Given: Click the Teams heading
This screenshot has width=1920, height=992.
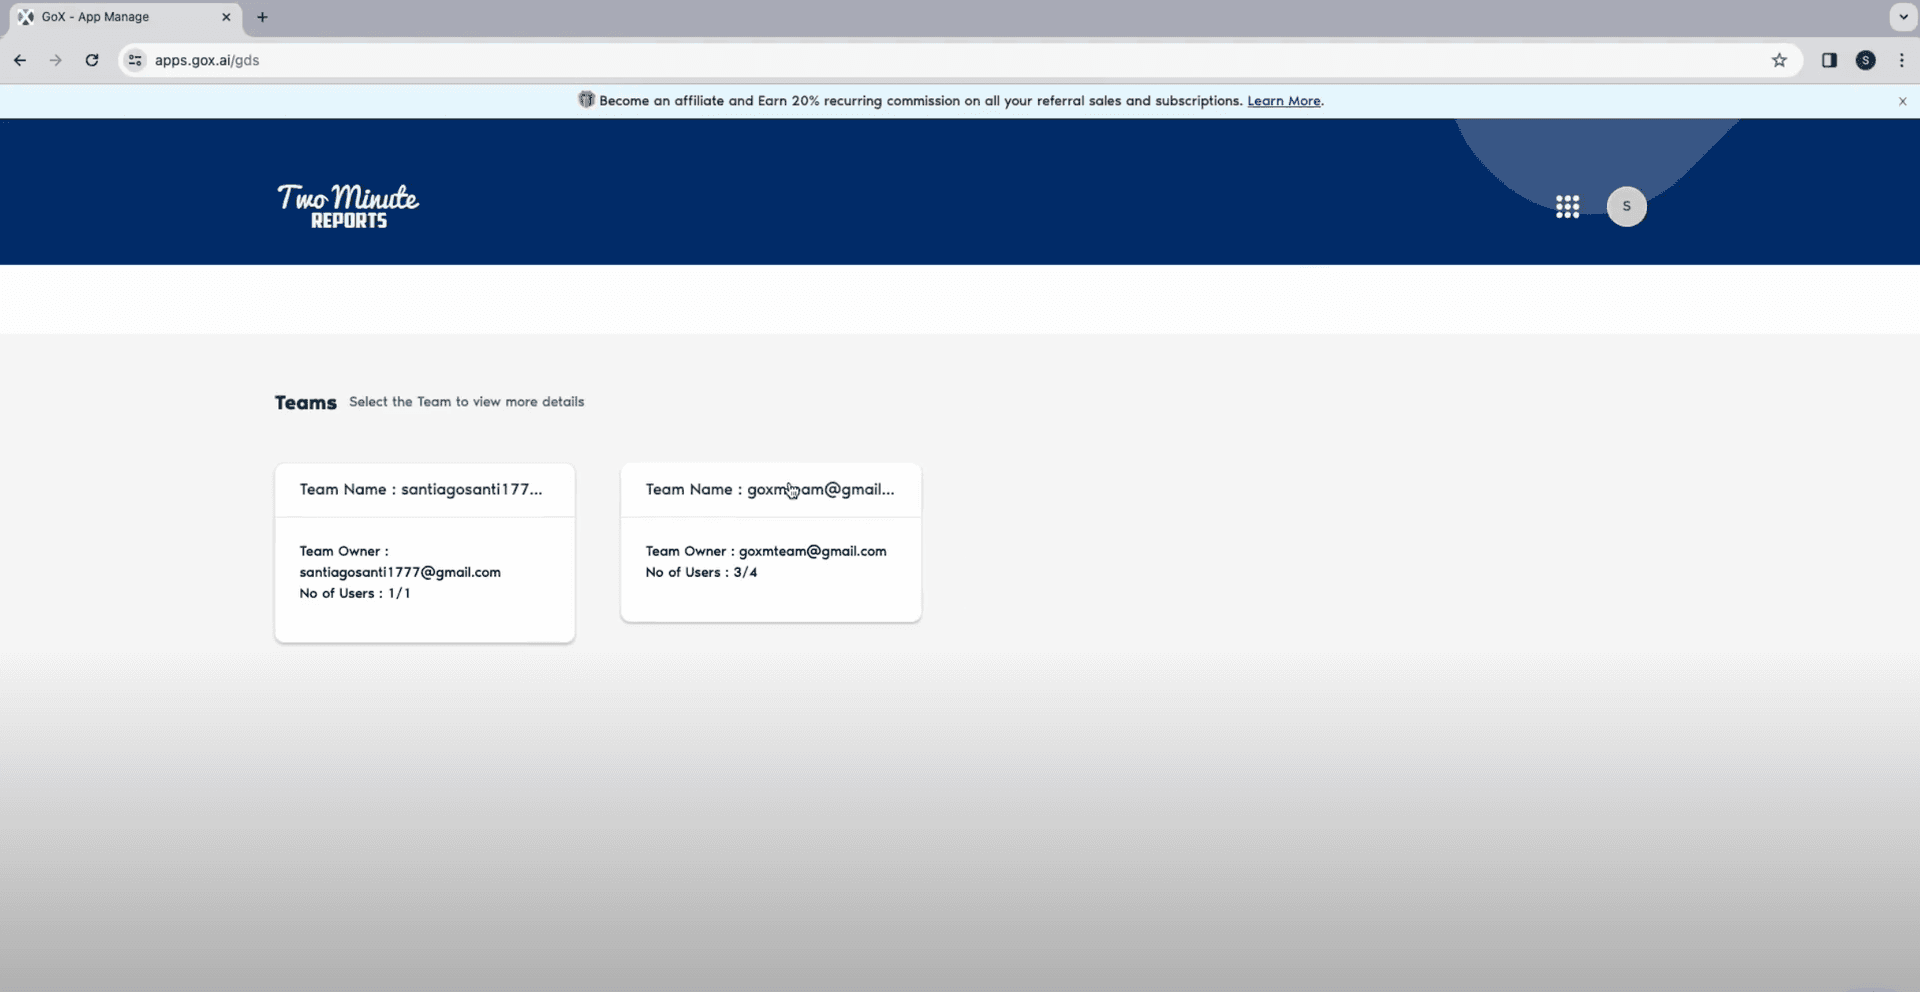Looking at the screenshot, I should (x=305, y=402).
